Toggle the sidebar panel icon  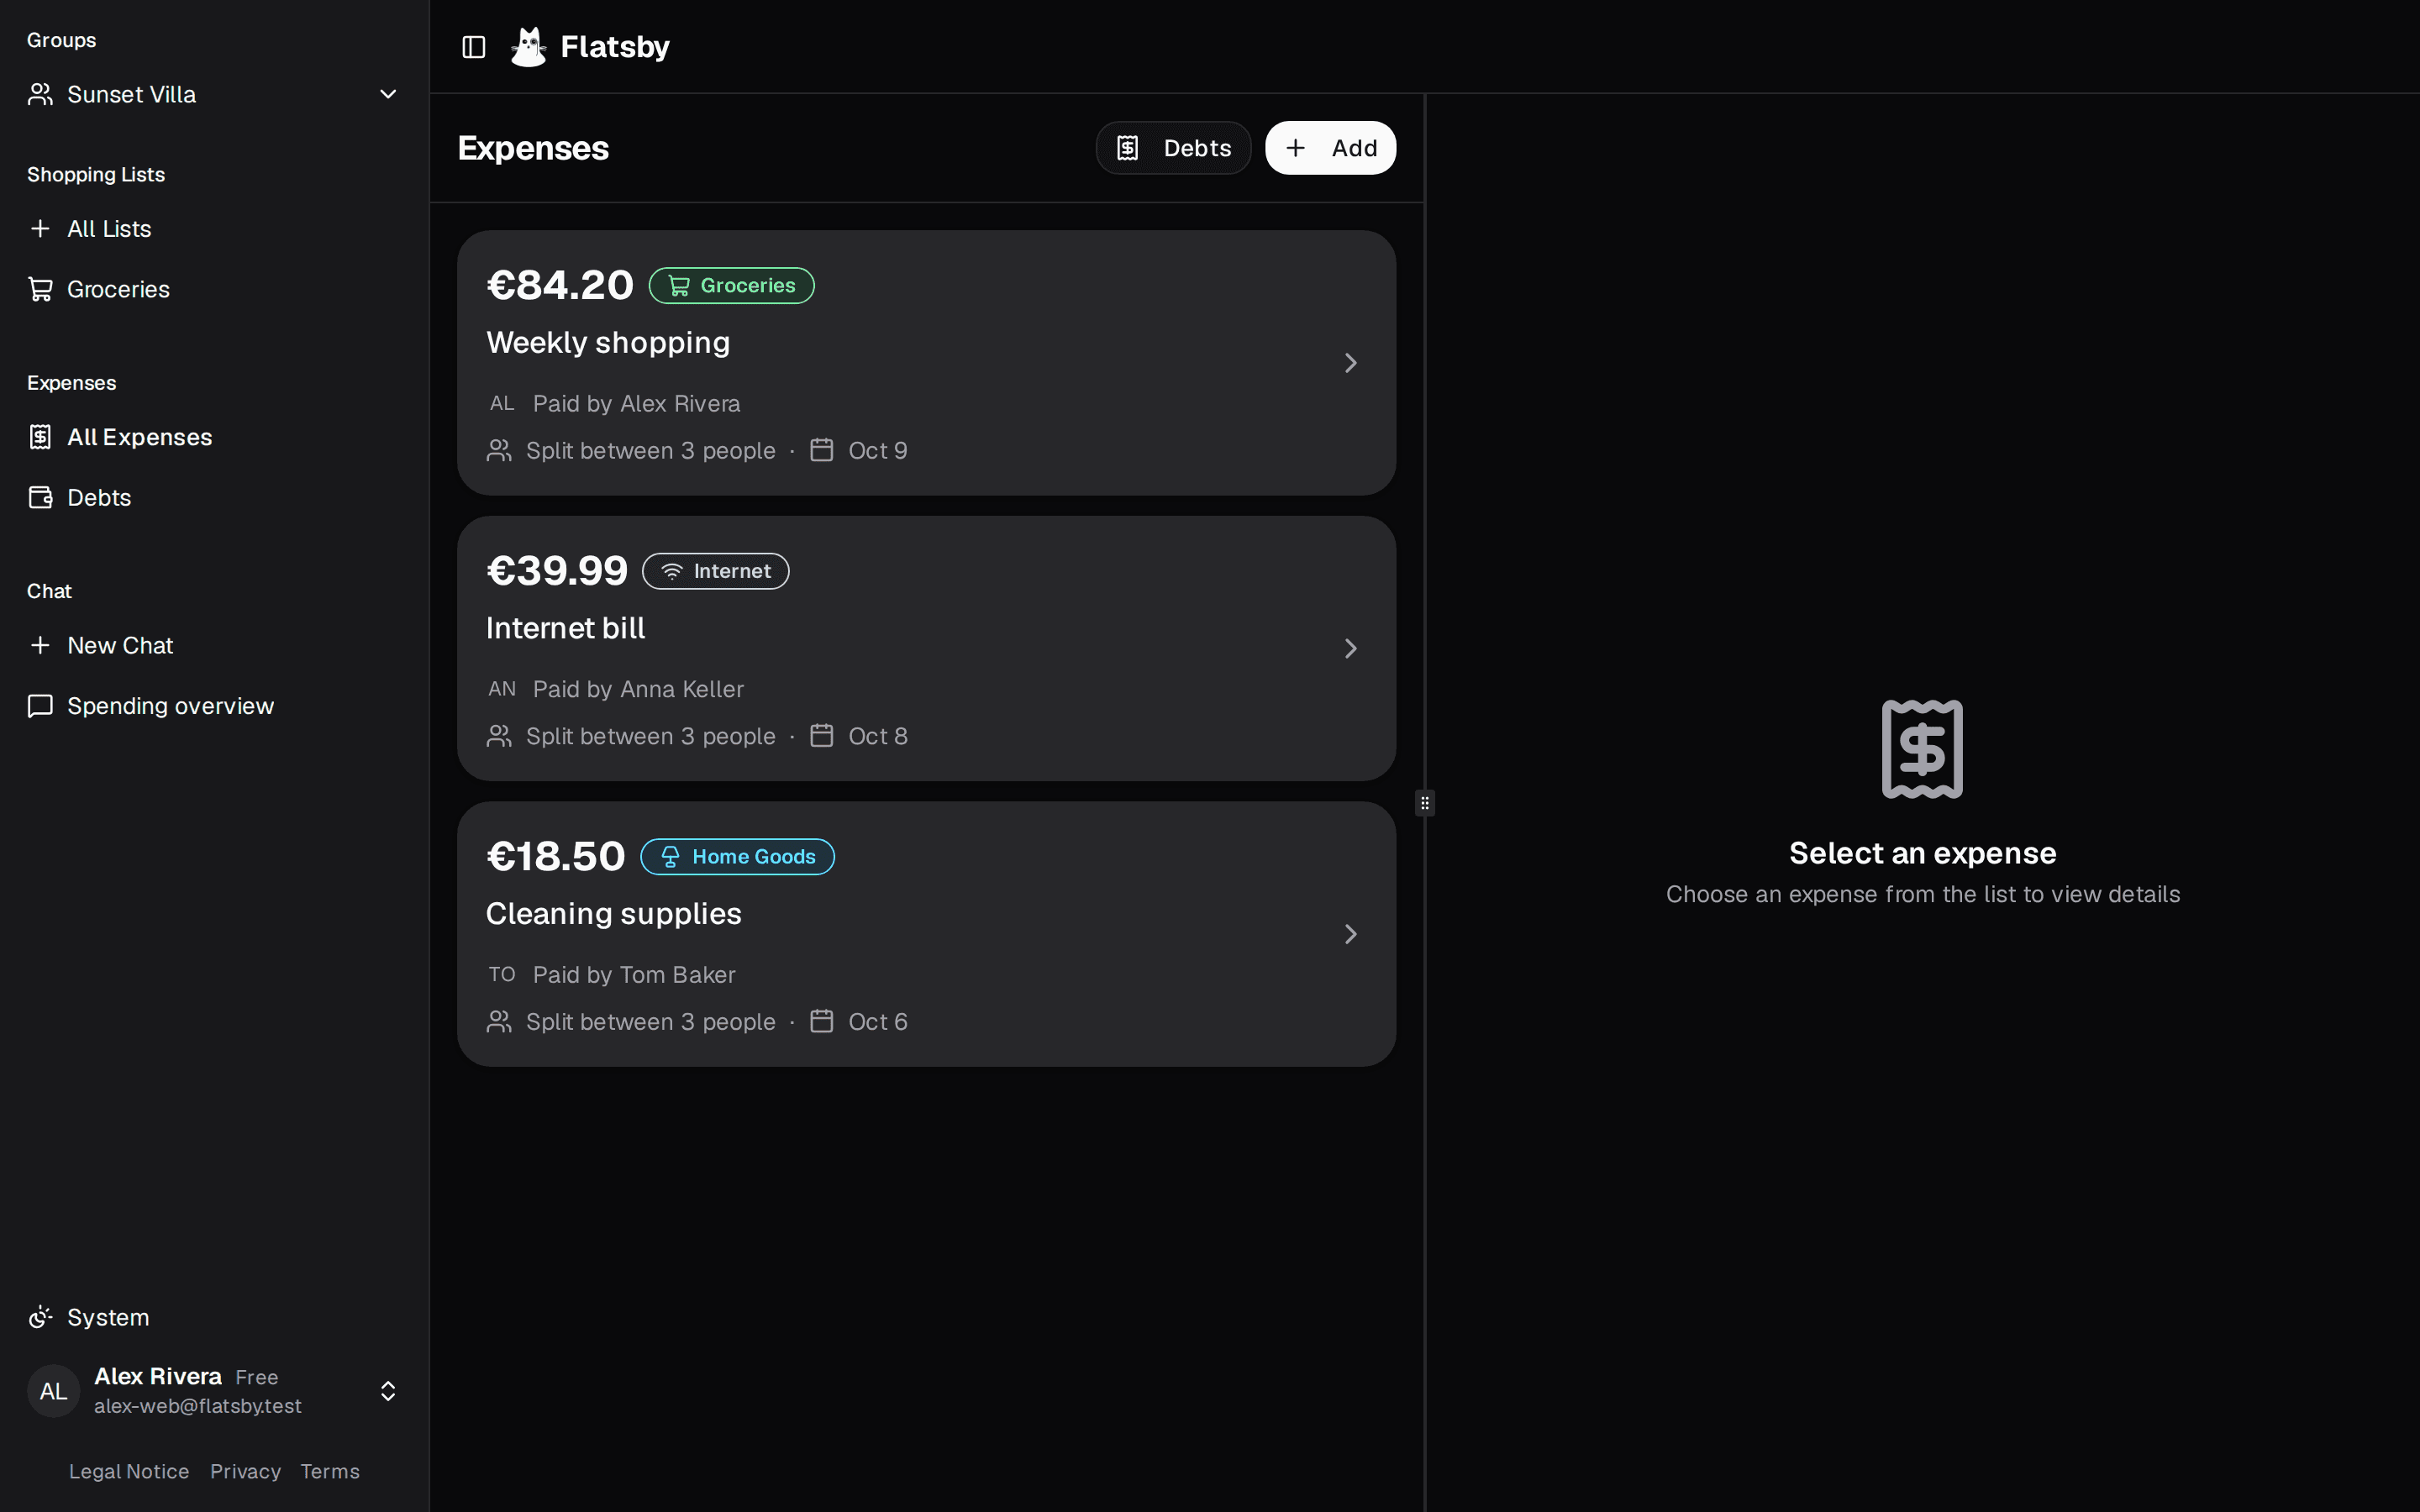(x=474, y=47)
